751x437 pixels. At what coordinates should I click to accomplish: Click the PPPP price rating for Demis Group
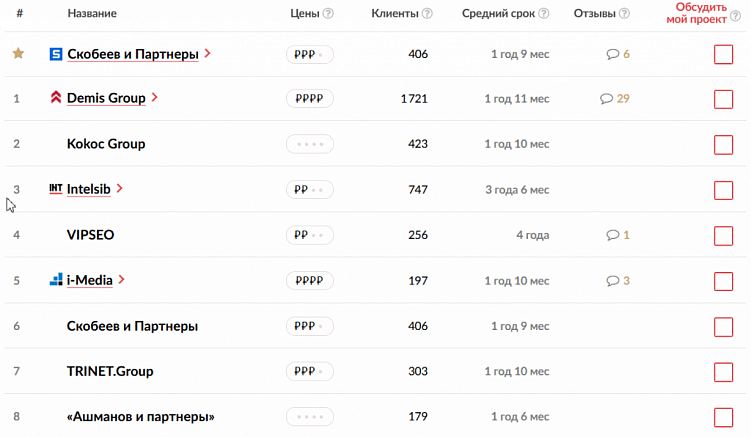309,99
